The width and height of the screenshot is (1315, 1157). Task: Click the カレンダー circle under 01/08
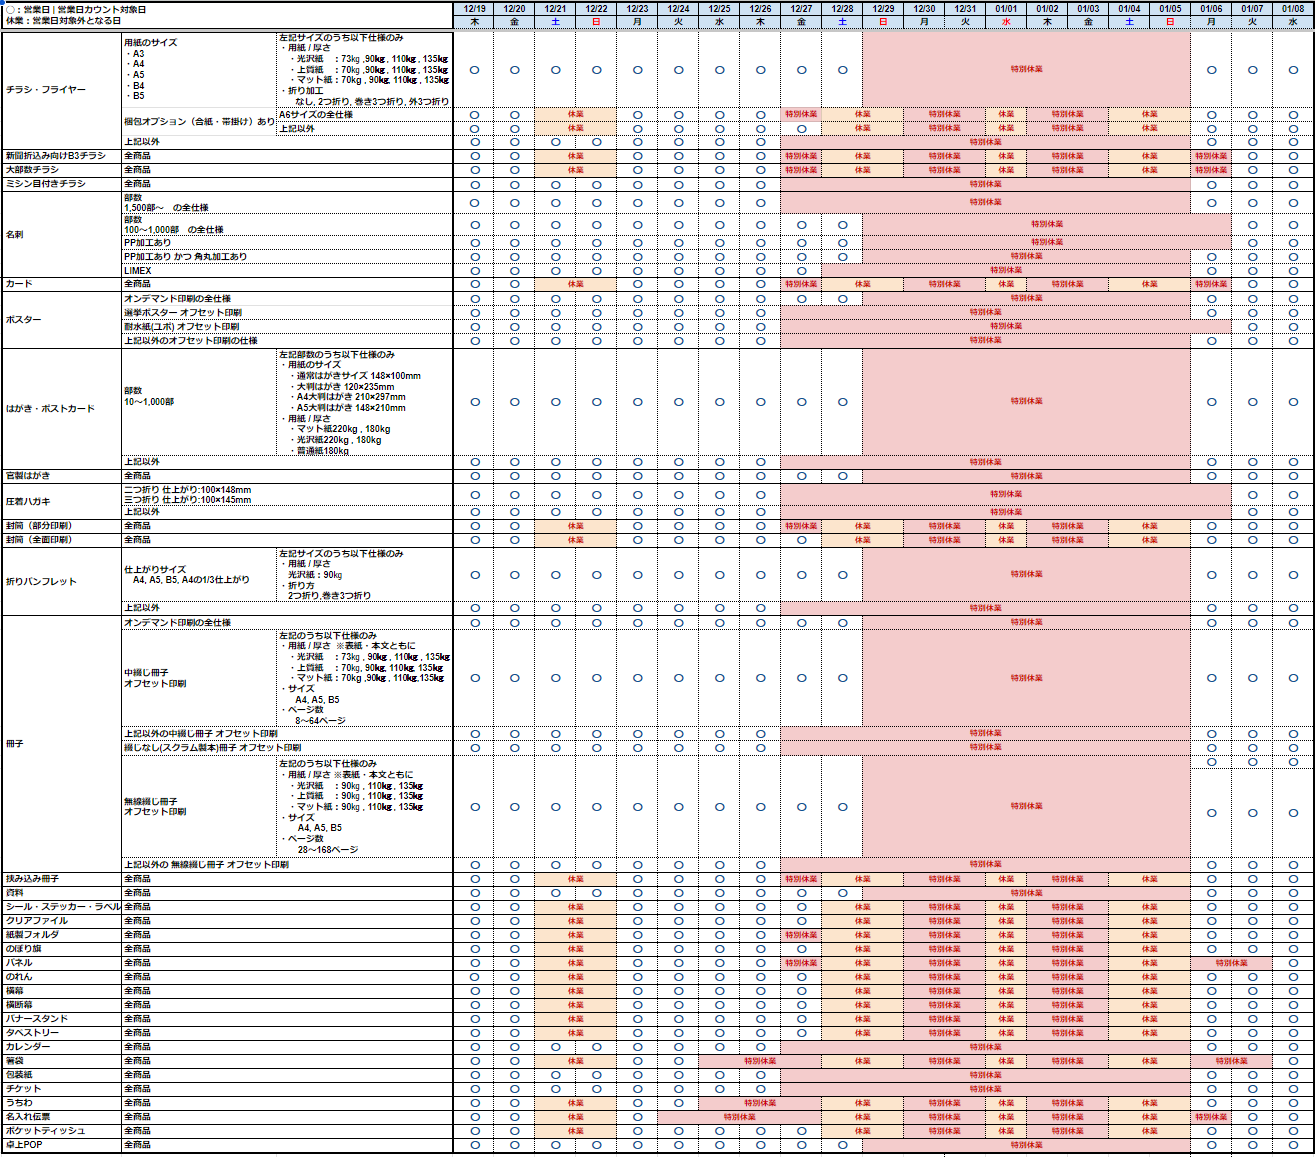pyautogui.click(x=1293, y=1047)
